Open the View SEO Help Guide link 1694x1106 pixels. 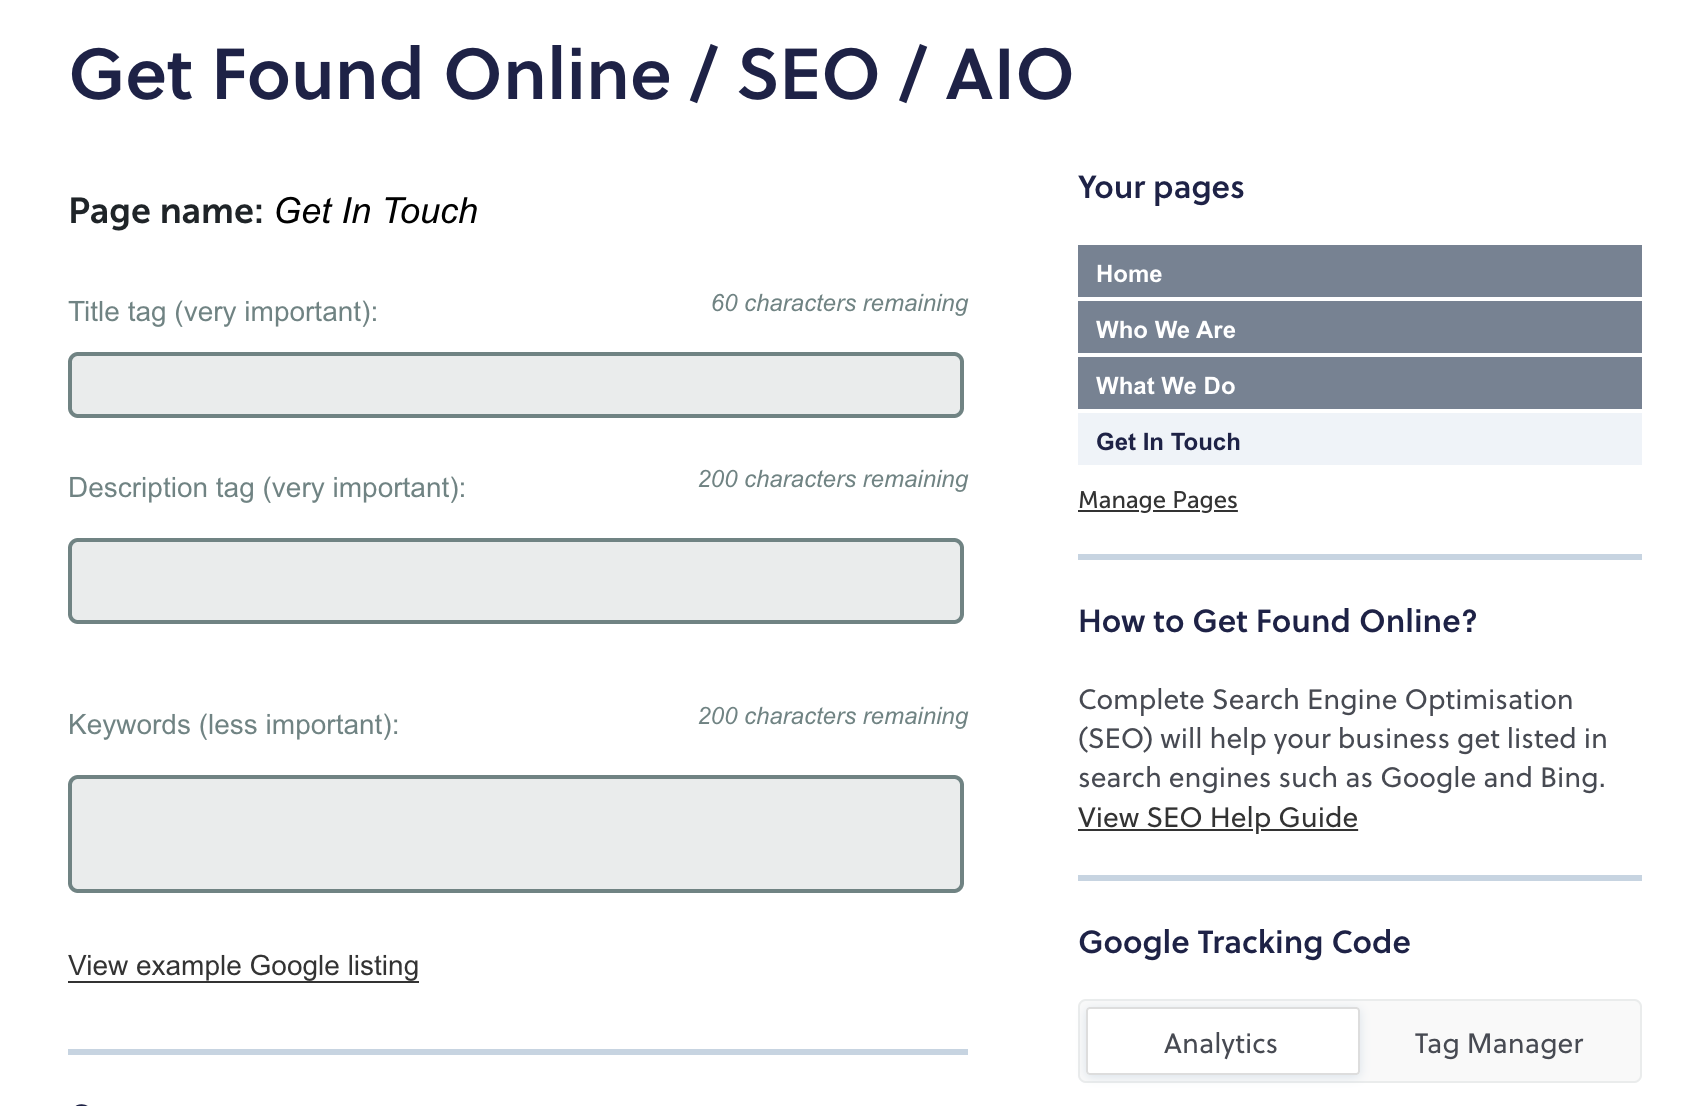[1218, 818]
